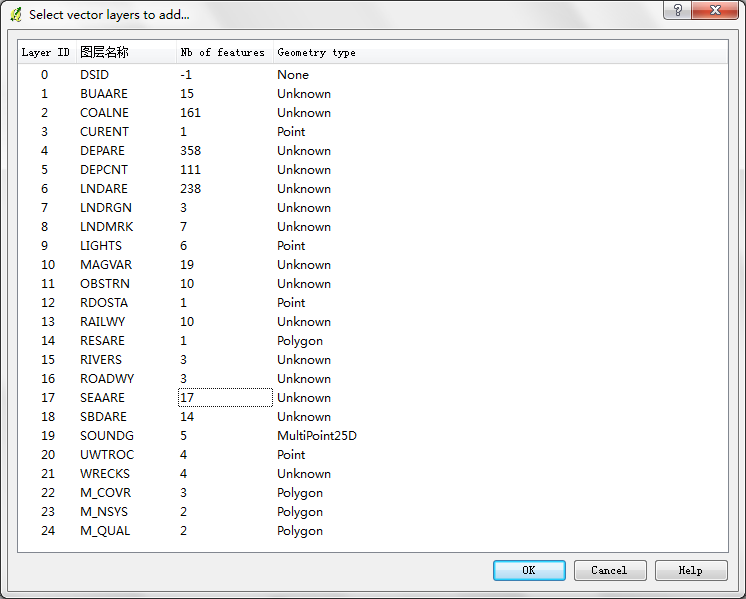Select the DEPCNT layer name
746x599 pixels.
coord(104,170)
